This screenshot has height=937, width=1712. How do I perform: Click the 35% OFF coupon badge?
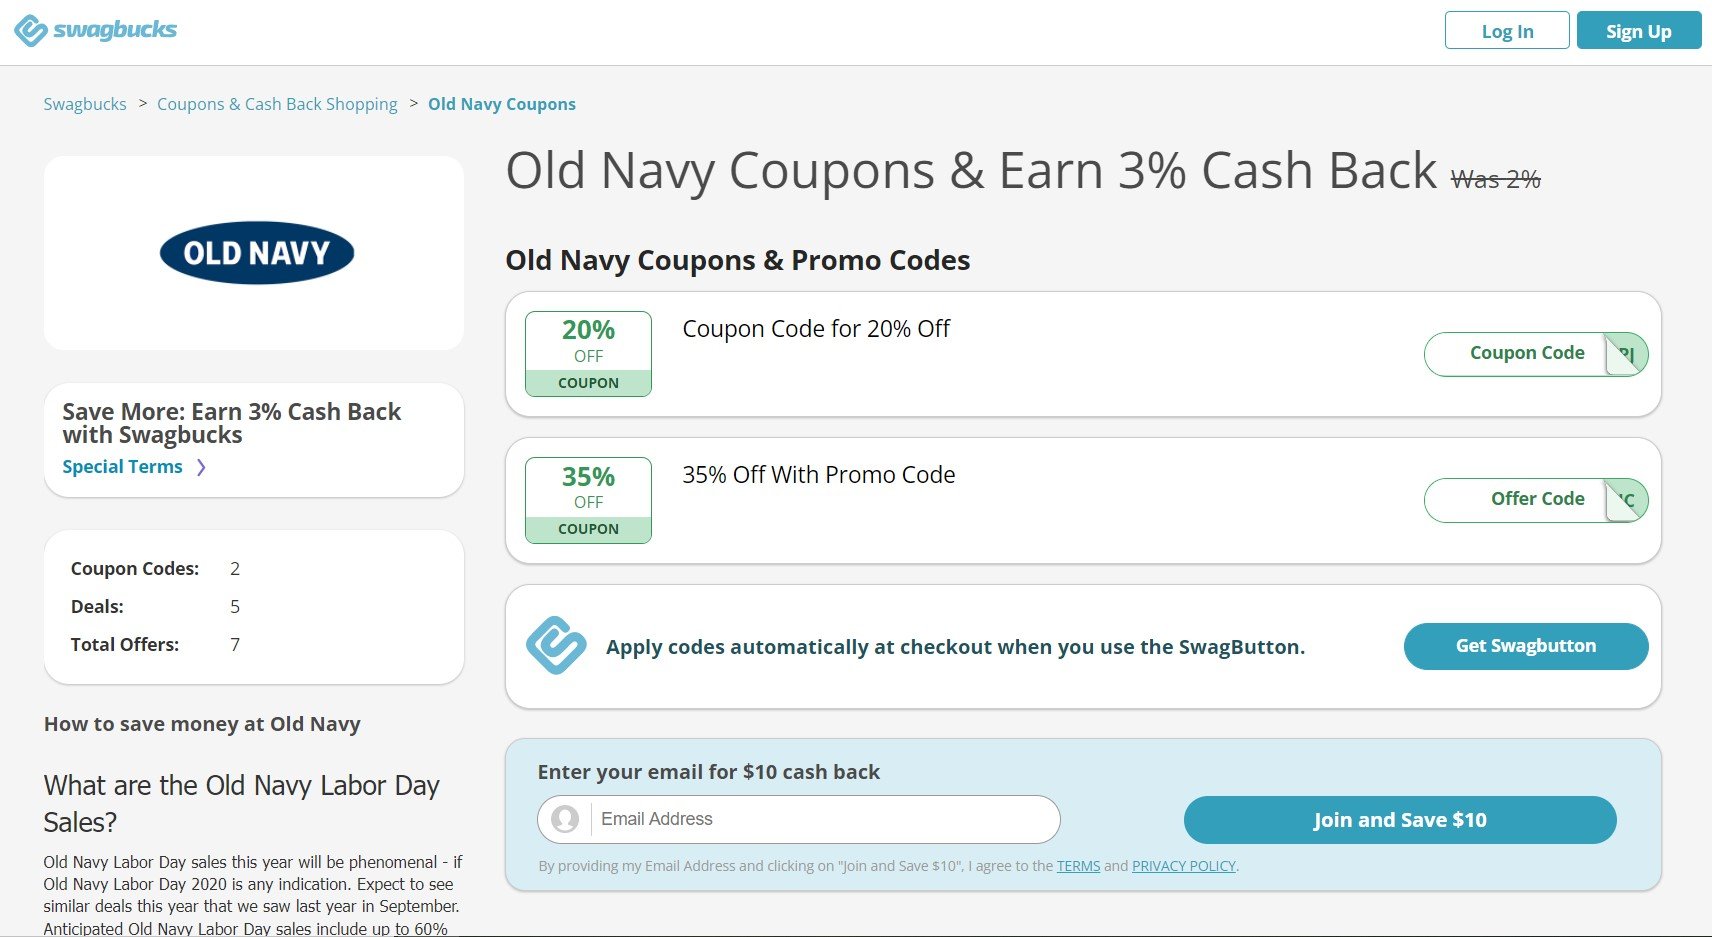point(588,500)
